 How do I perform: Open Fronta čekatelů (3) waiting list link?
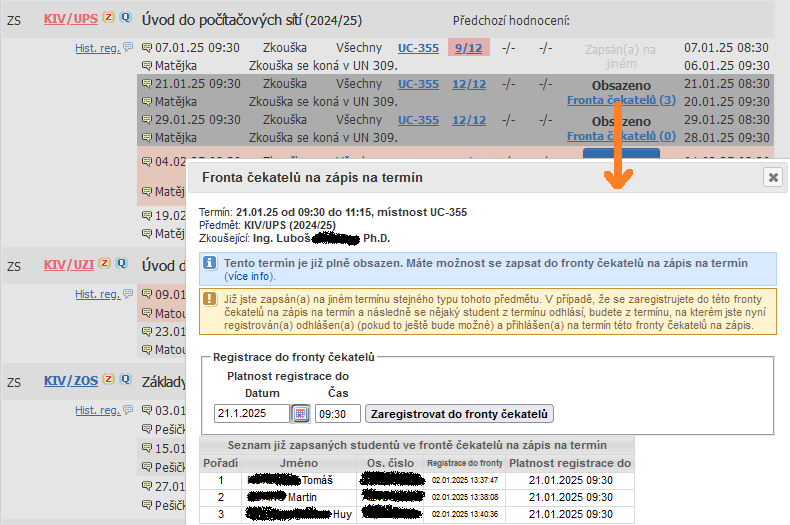tap(621, 100)
